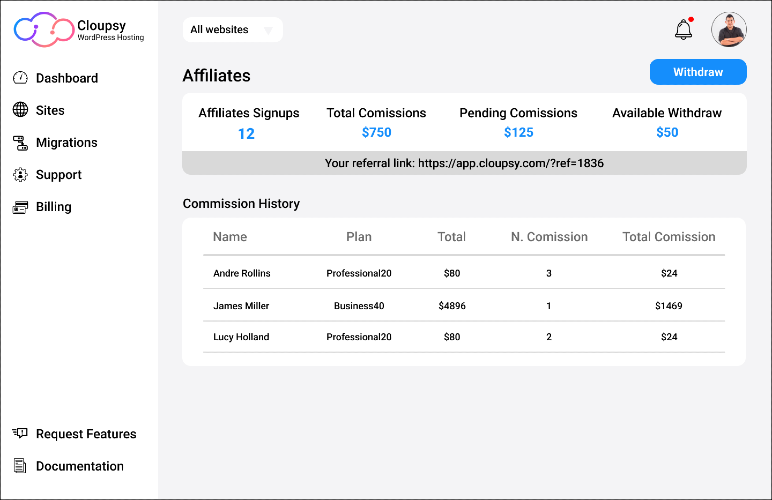This screenshot has height=500, width=772.
Task: Click the Documentation page icon
Action: pos(20,466)
